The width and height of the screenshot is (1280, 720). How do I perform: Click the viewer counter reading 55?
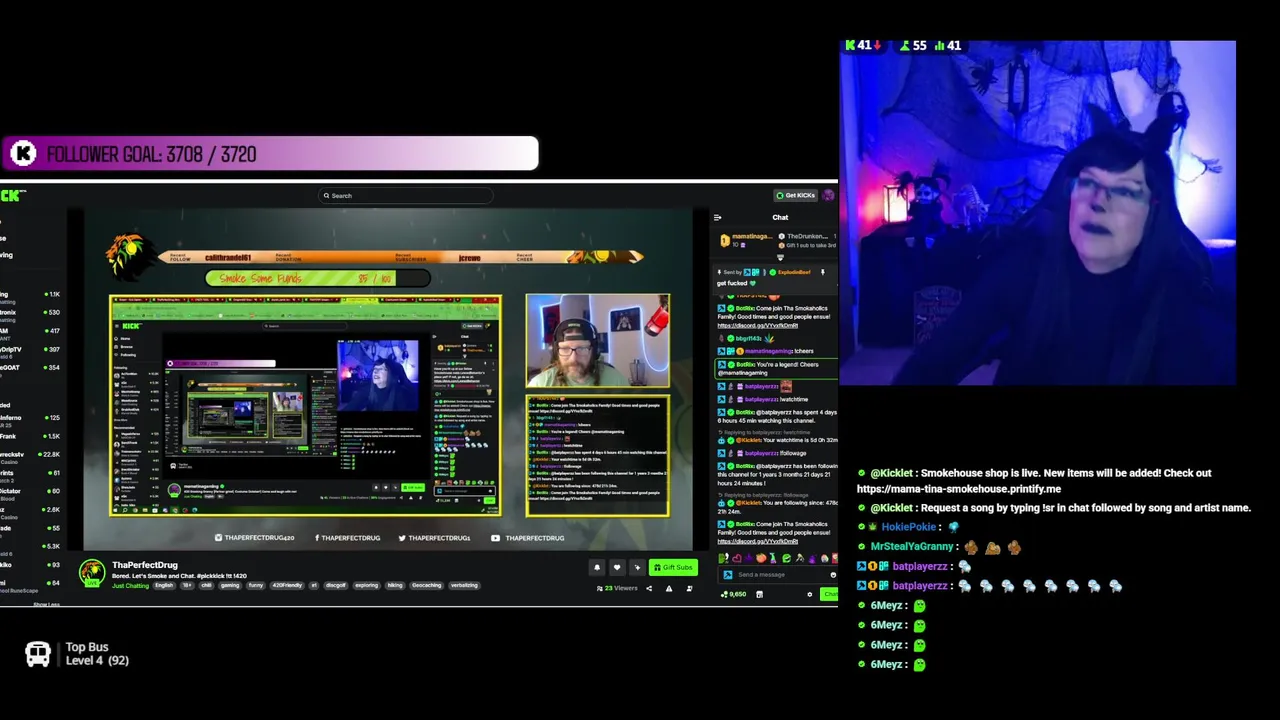[x=911, y=45]
